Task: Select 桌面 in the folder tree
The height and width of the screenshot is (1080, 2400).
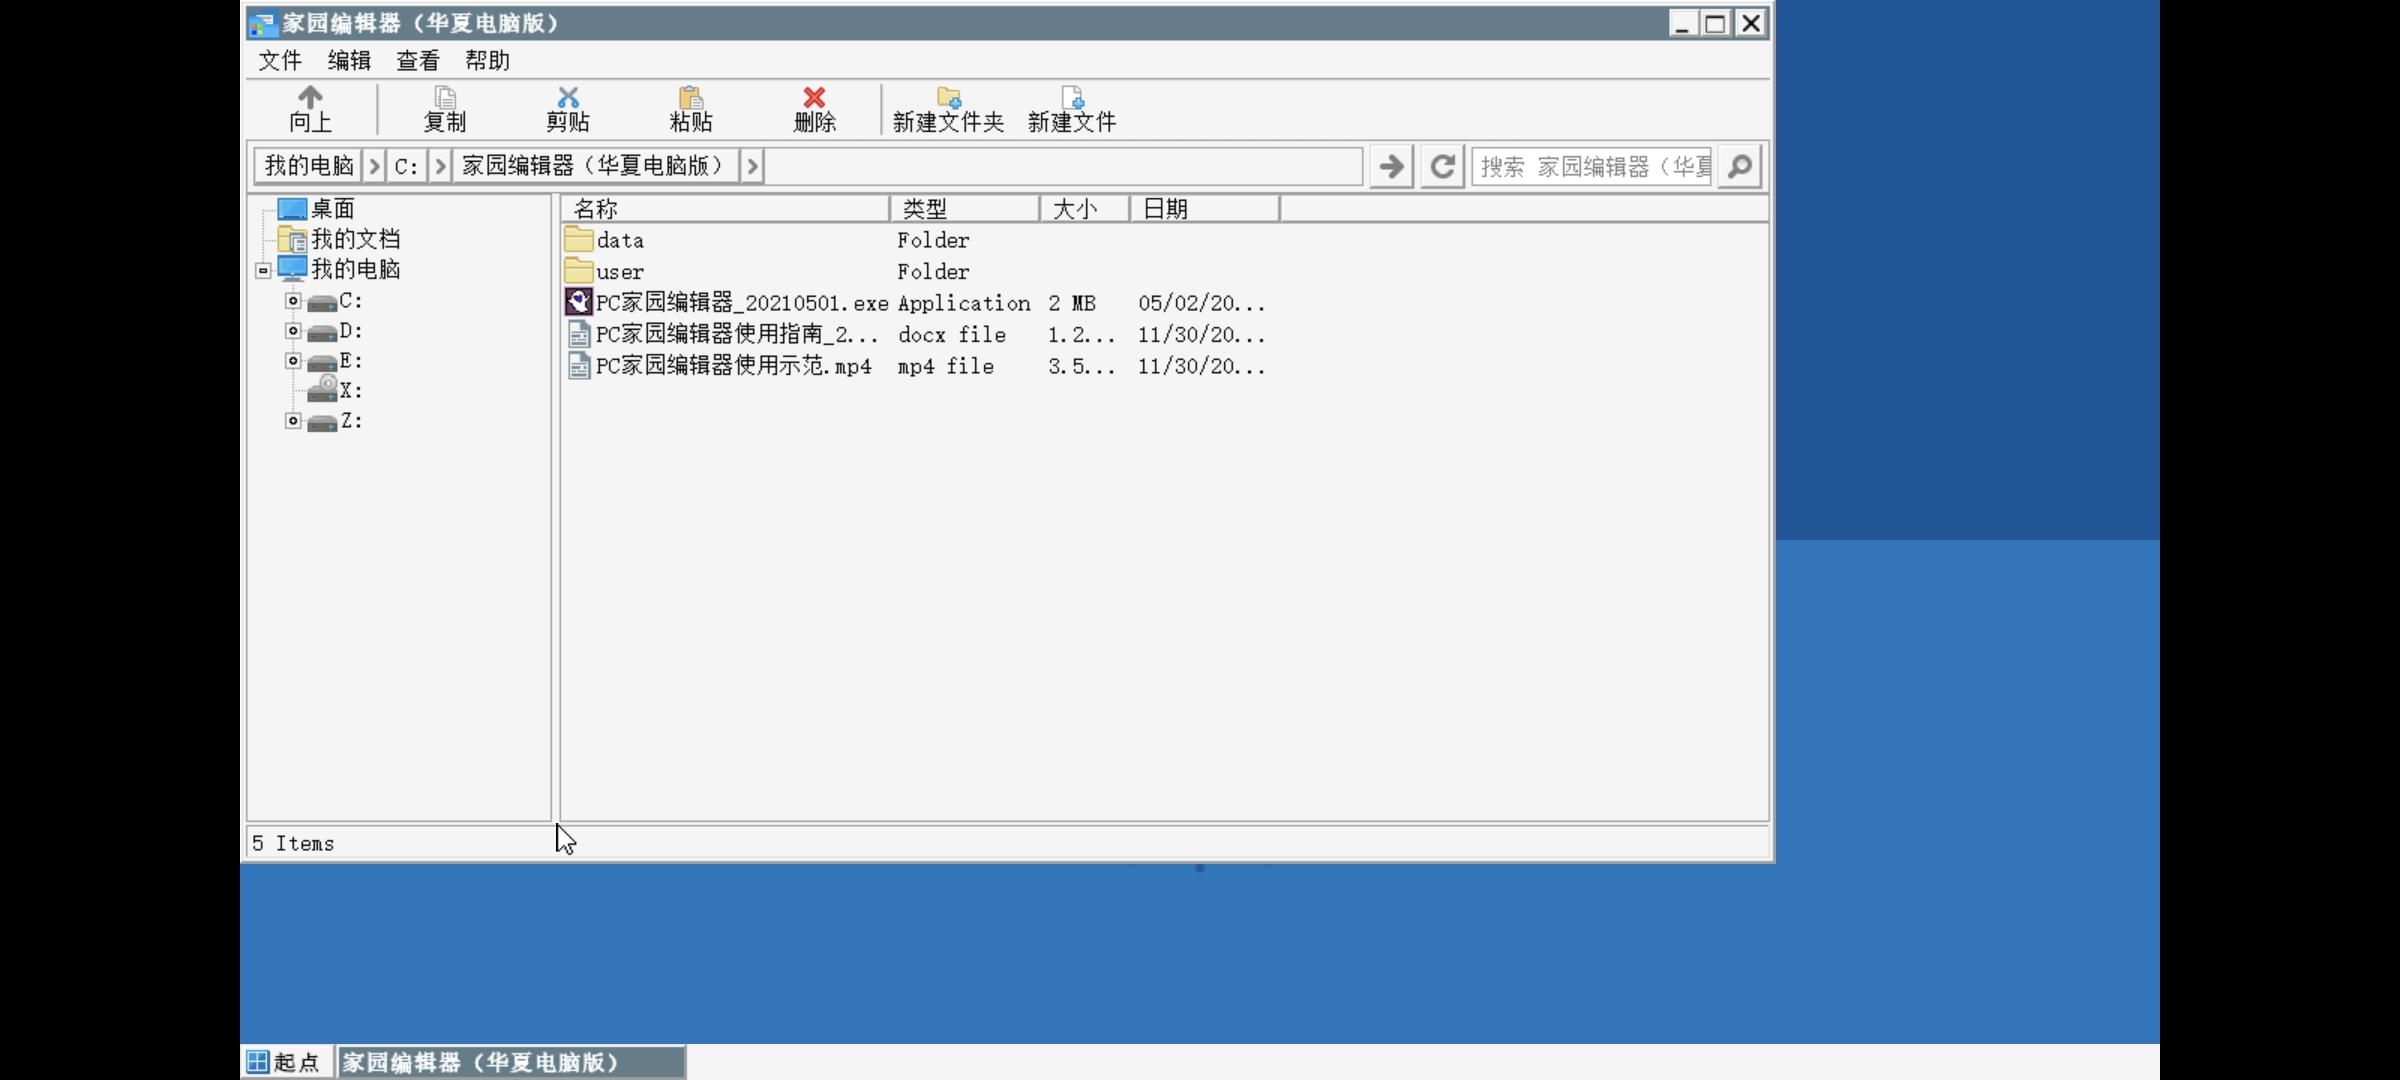Action: coord(332,209)
